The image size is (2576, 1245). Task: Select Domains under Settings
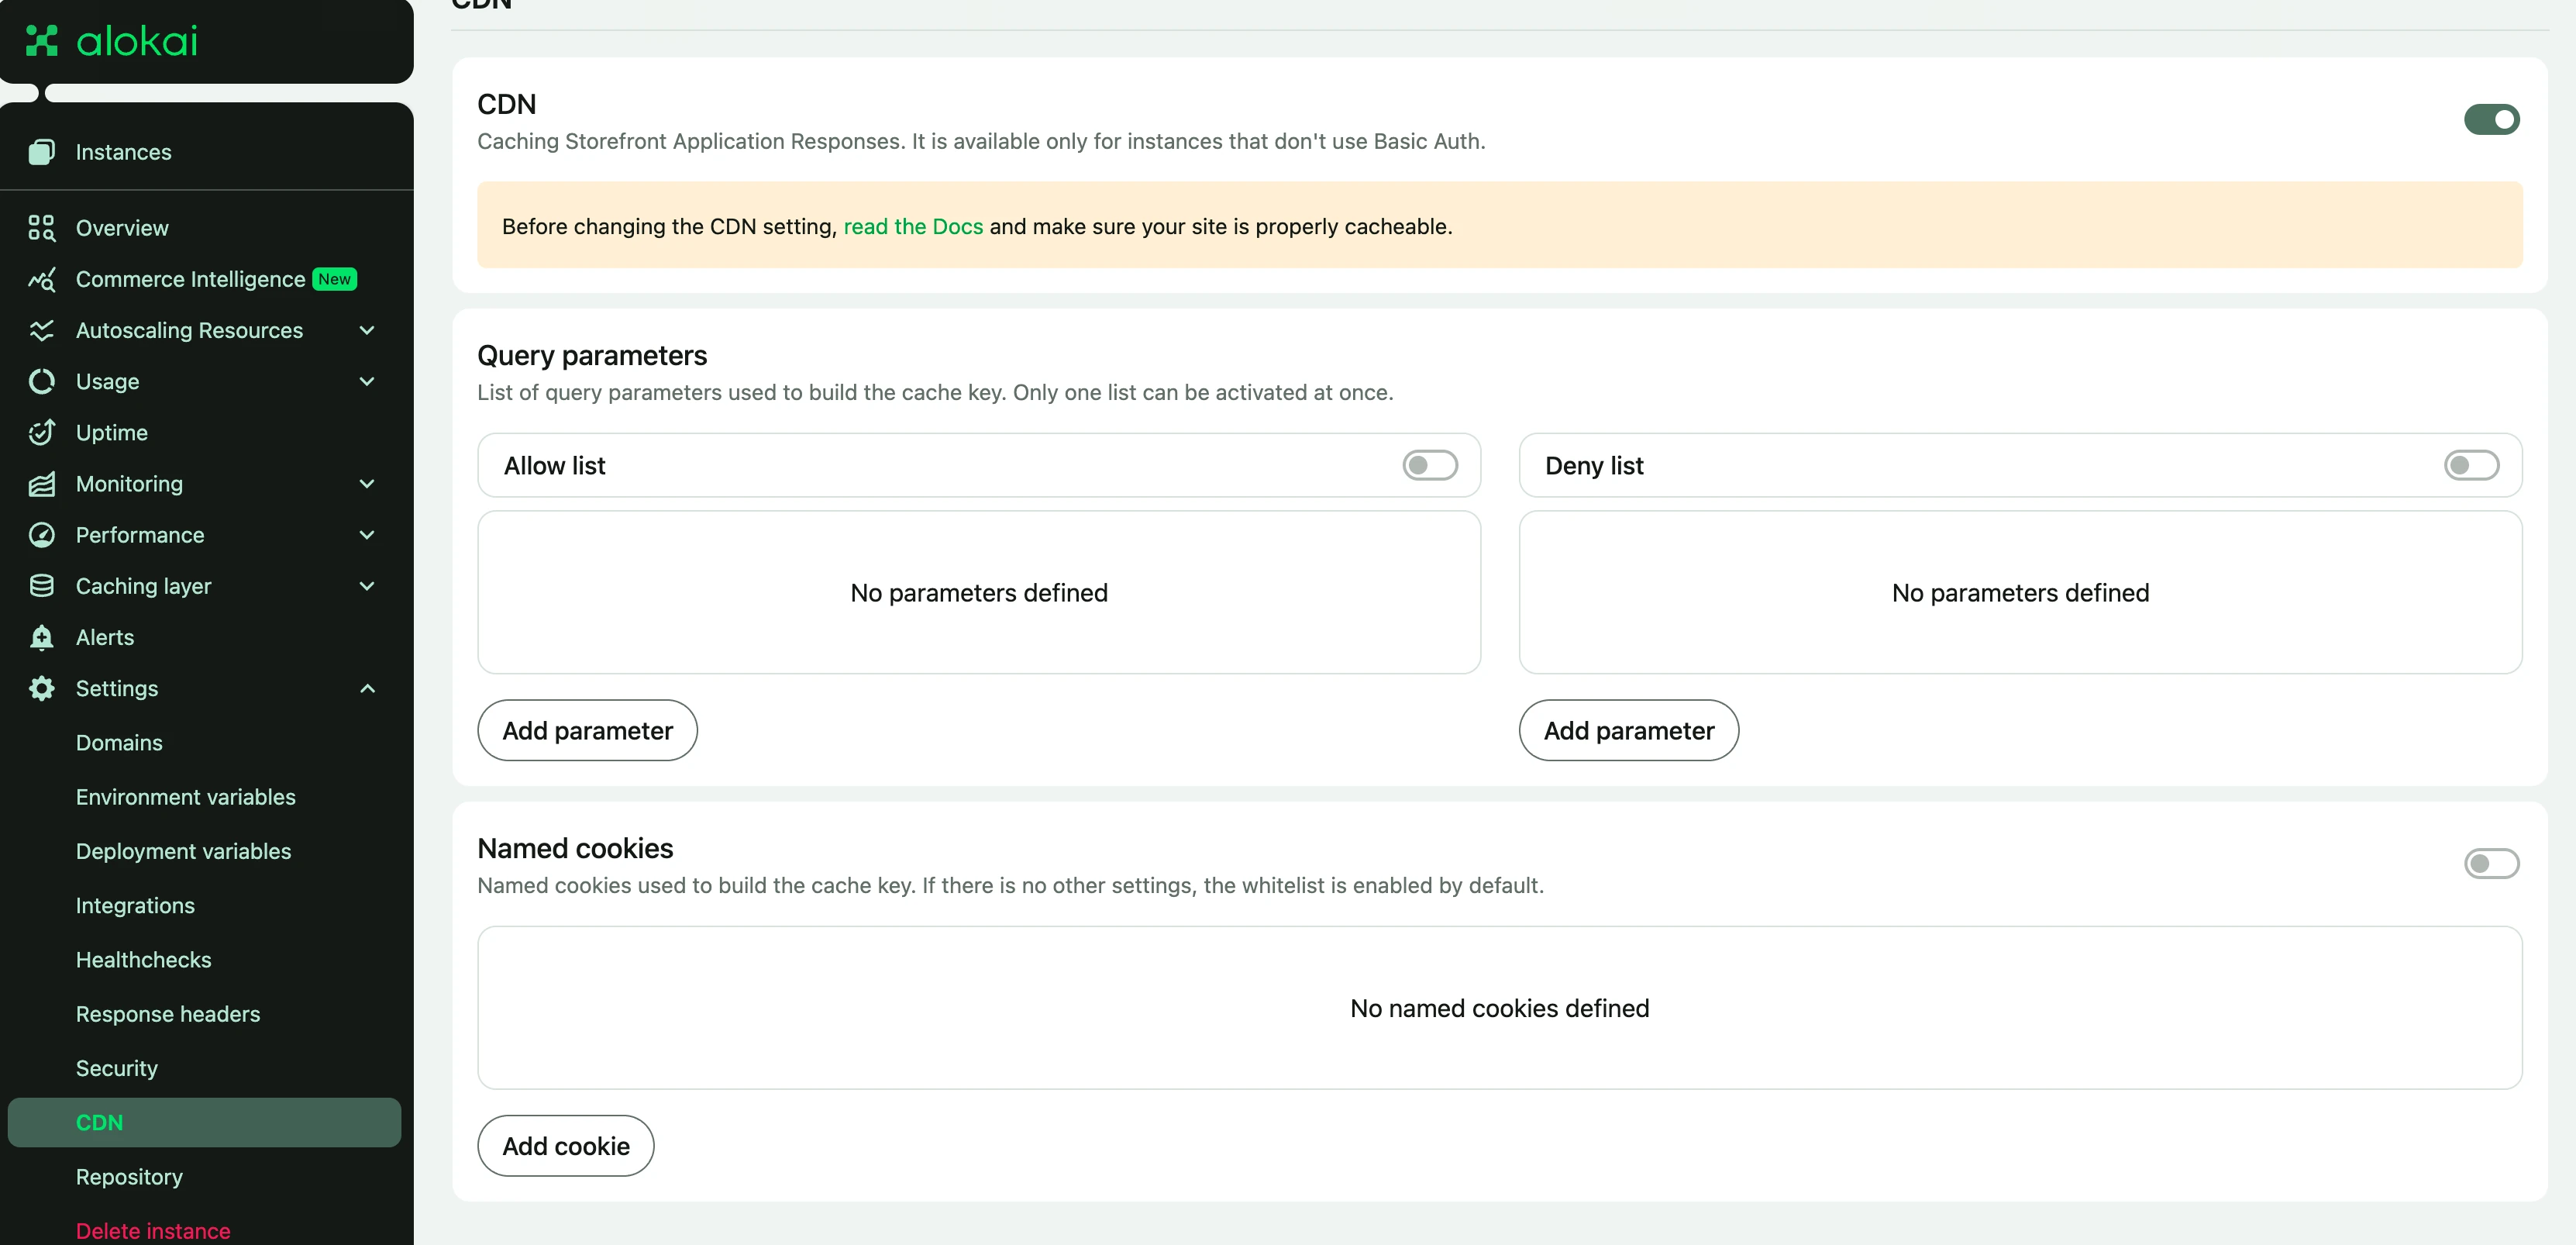(119, 743)
